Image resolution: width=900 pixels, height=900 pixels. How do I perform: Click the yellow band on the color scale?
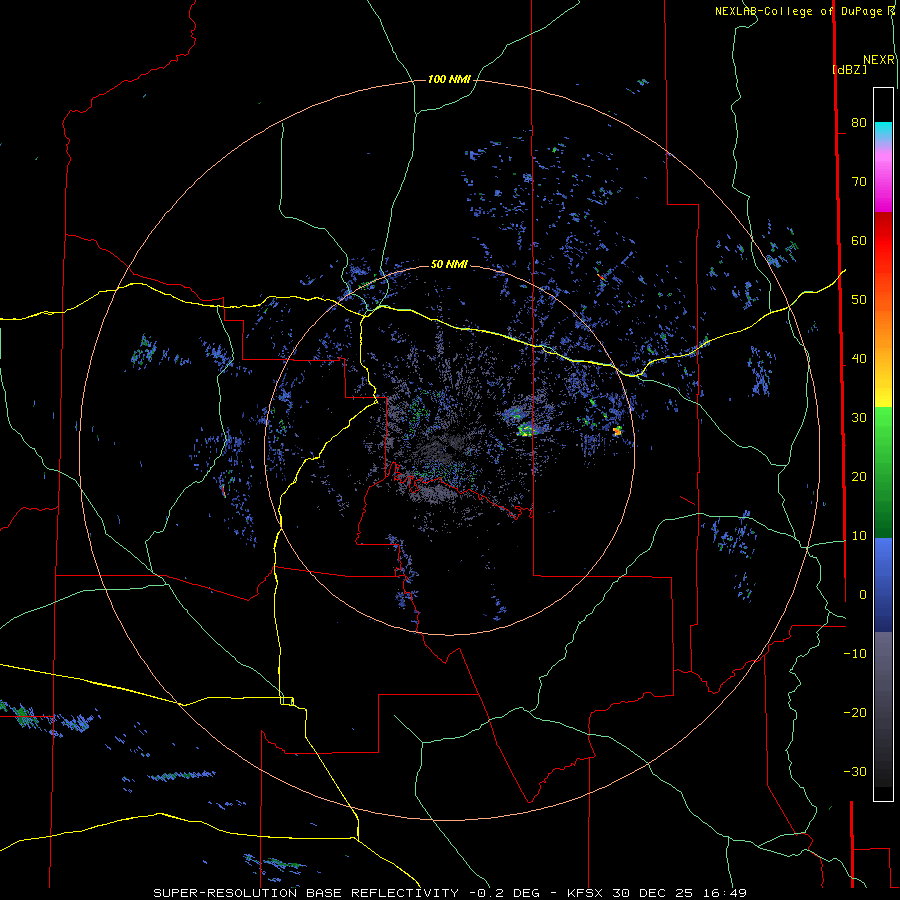pos(883,390)
